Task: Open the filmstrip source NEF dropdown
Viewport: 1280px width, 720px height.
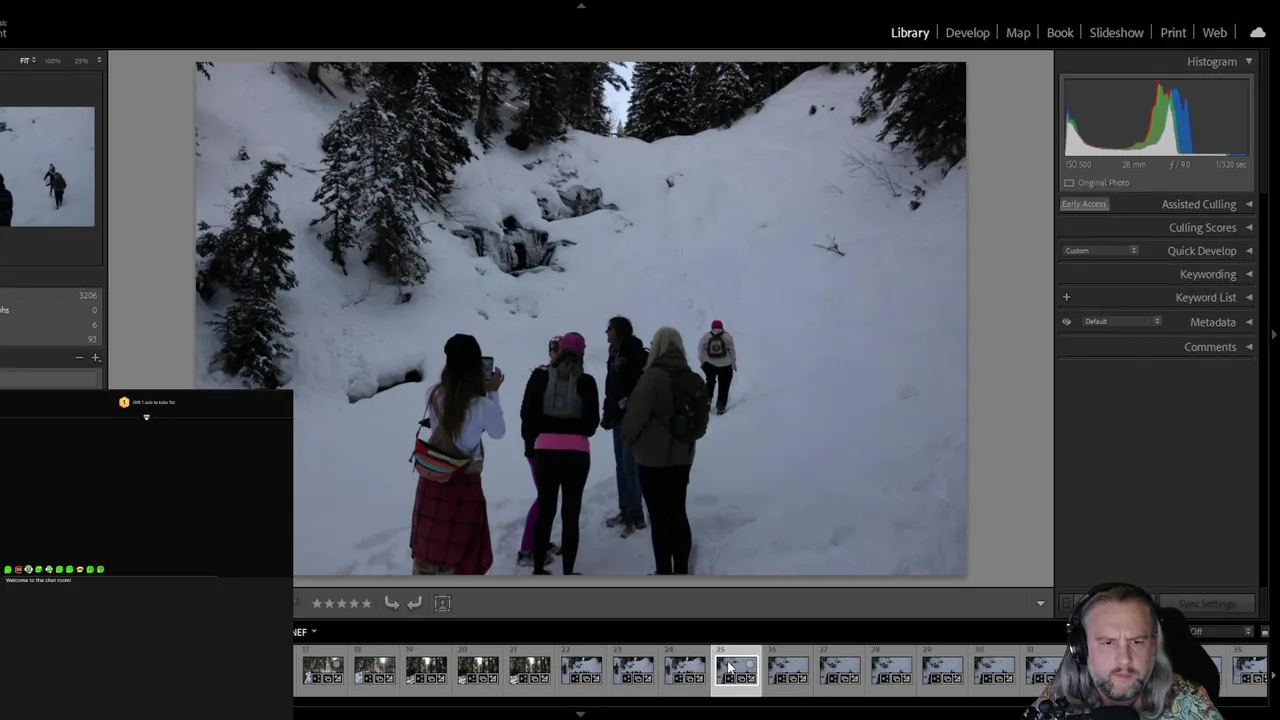Action: (x=305, y=632)
